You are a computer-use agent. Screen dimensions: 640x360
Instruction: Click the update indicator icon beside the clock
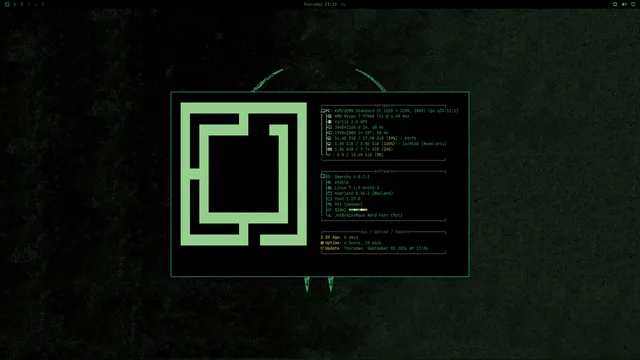343,4
